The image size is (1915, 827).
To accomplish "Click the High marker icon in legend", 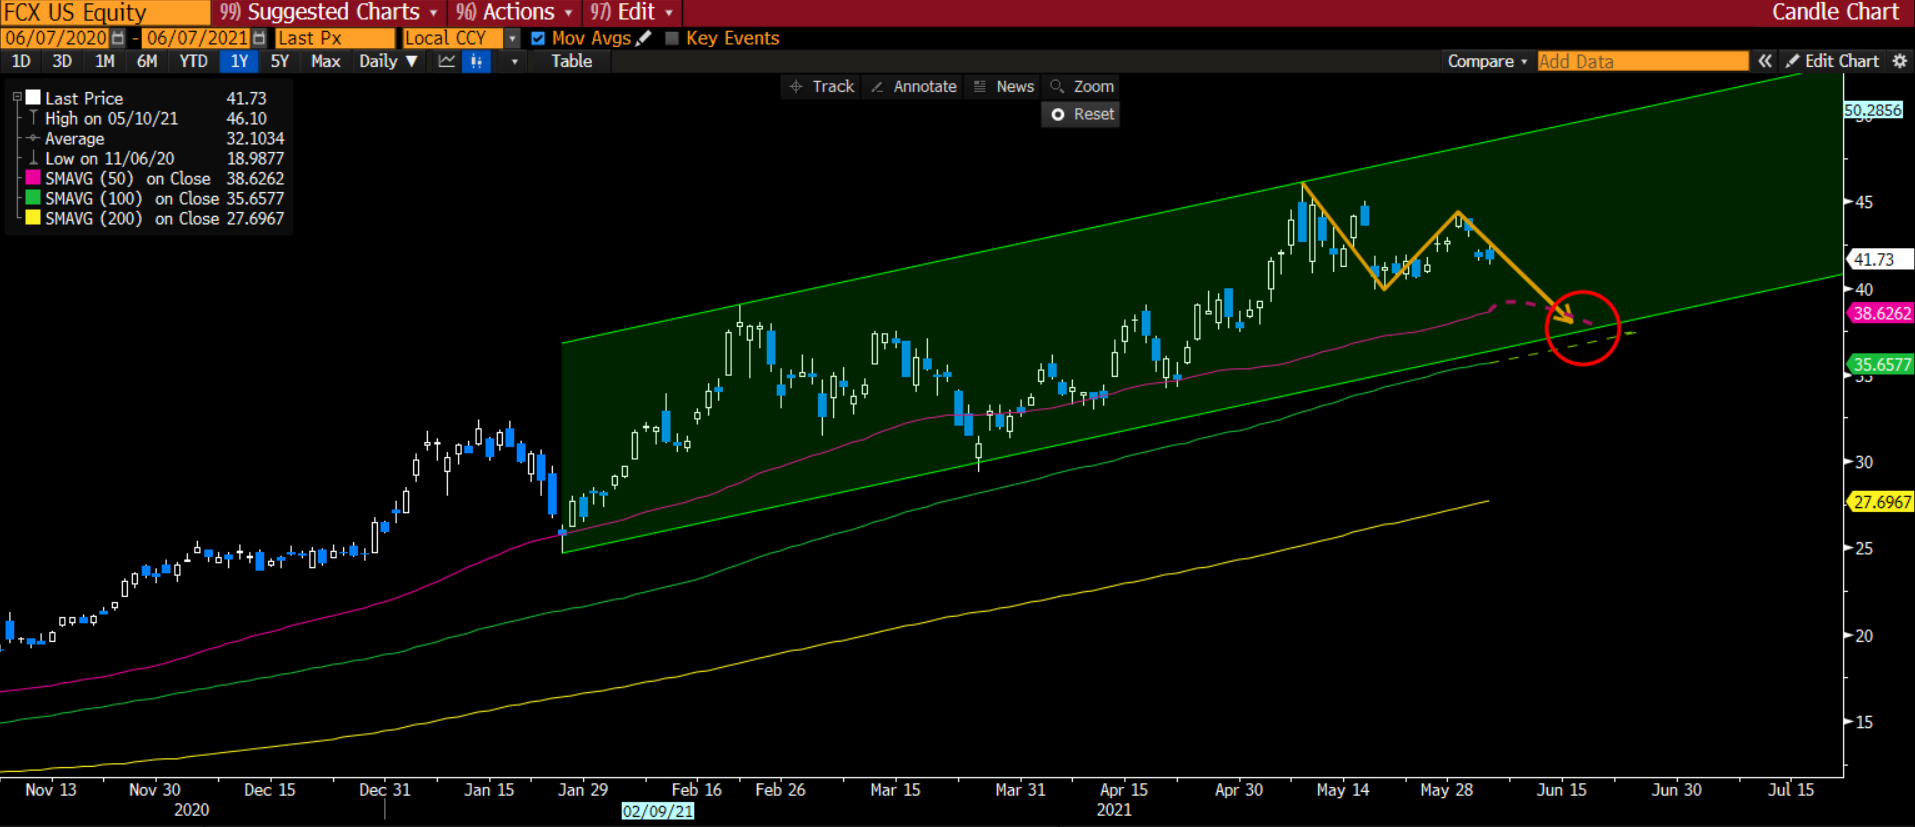I will [33, 118].
